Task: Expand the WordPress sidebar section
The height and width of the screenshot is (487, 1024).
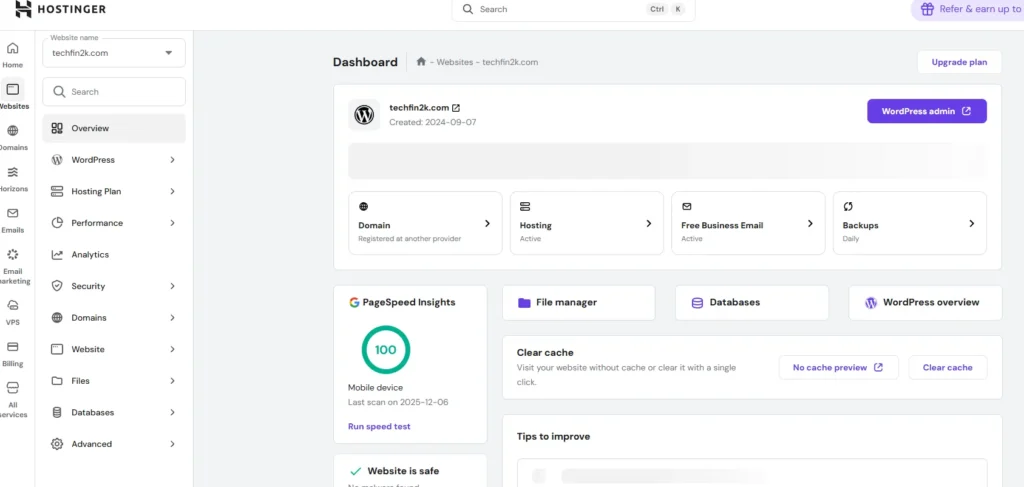Action: coord(172,160)
